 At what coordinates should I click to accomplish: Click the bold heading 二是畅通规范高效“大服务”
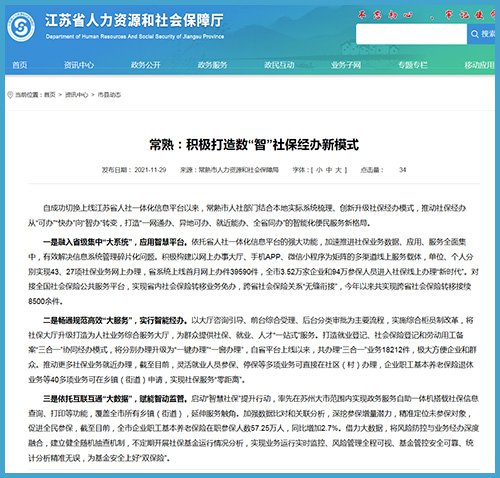tap(88, 321)
